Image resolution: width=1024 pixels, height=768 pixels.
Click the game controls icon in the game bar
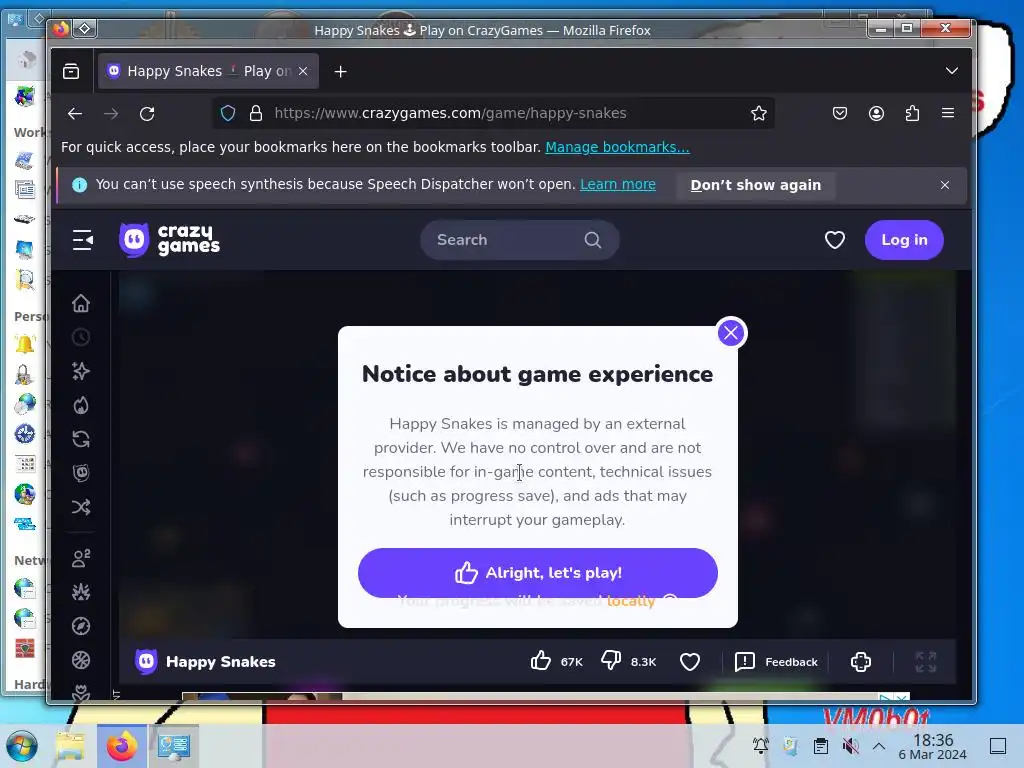click(x=861, y=662)
